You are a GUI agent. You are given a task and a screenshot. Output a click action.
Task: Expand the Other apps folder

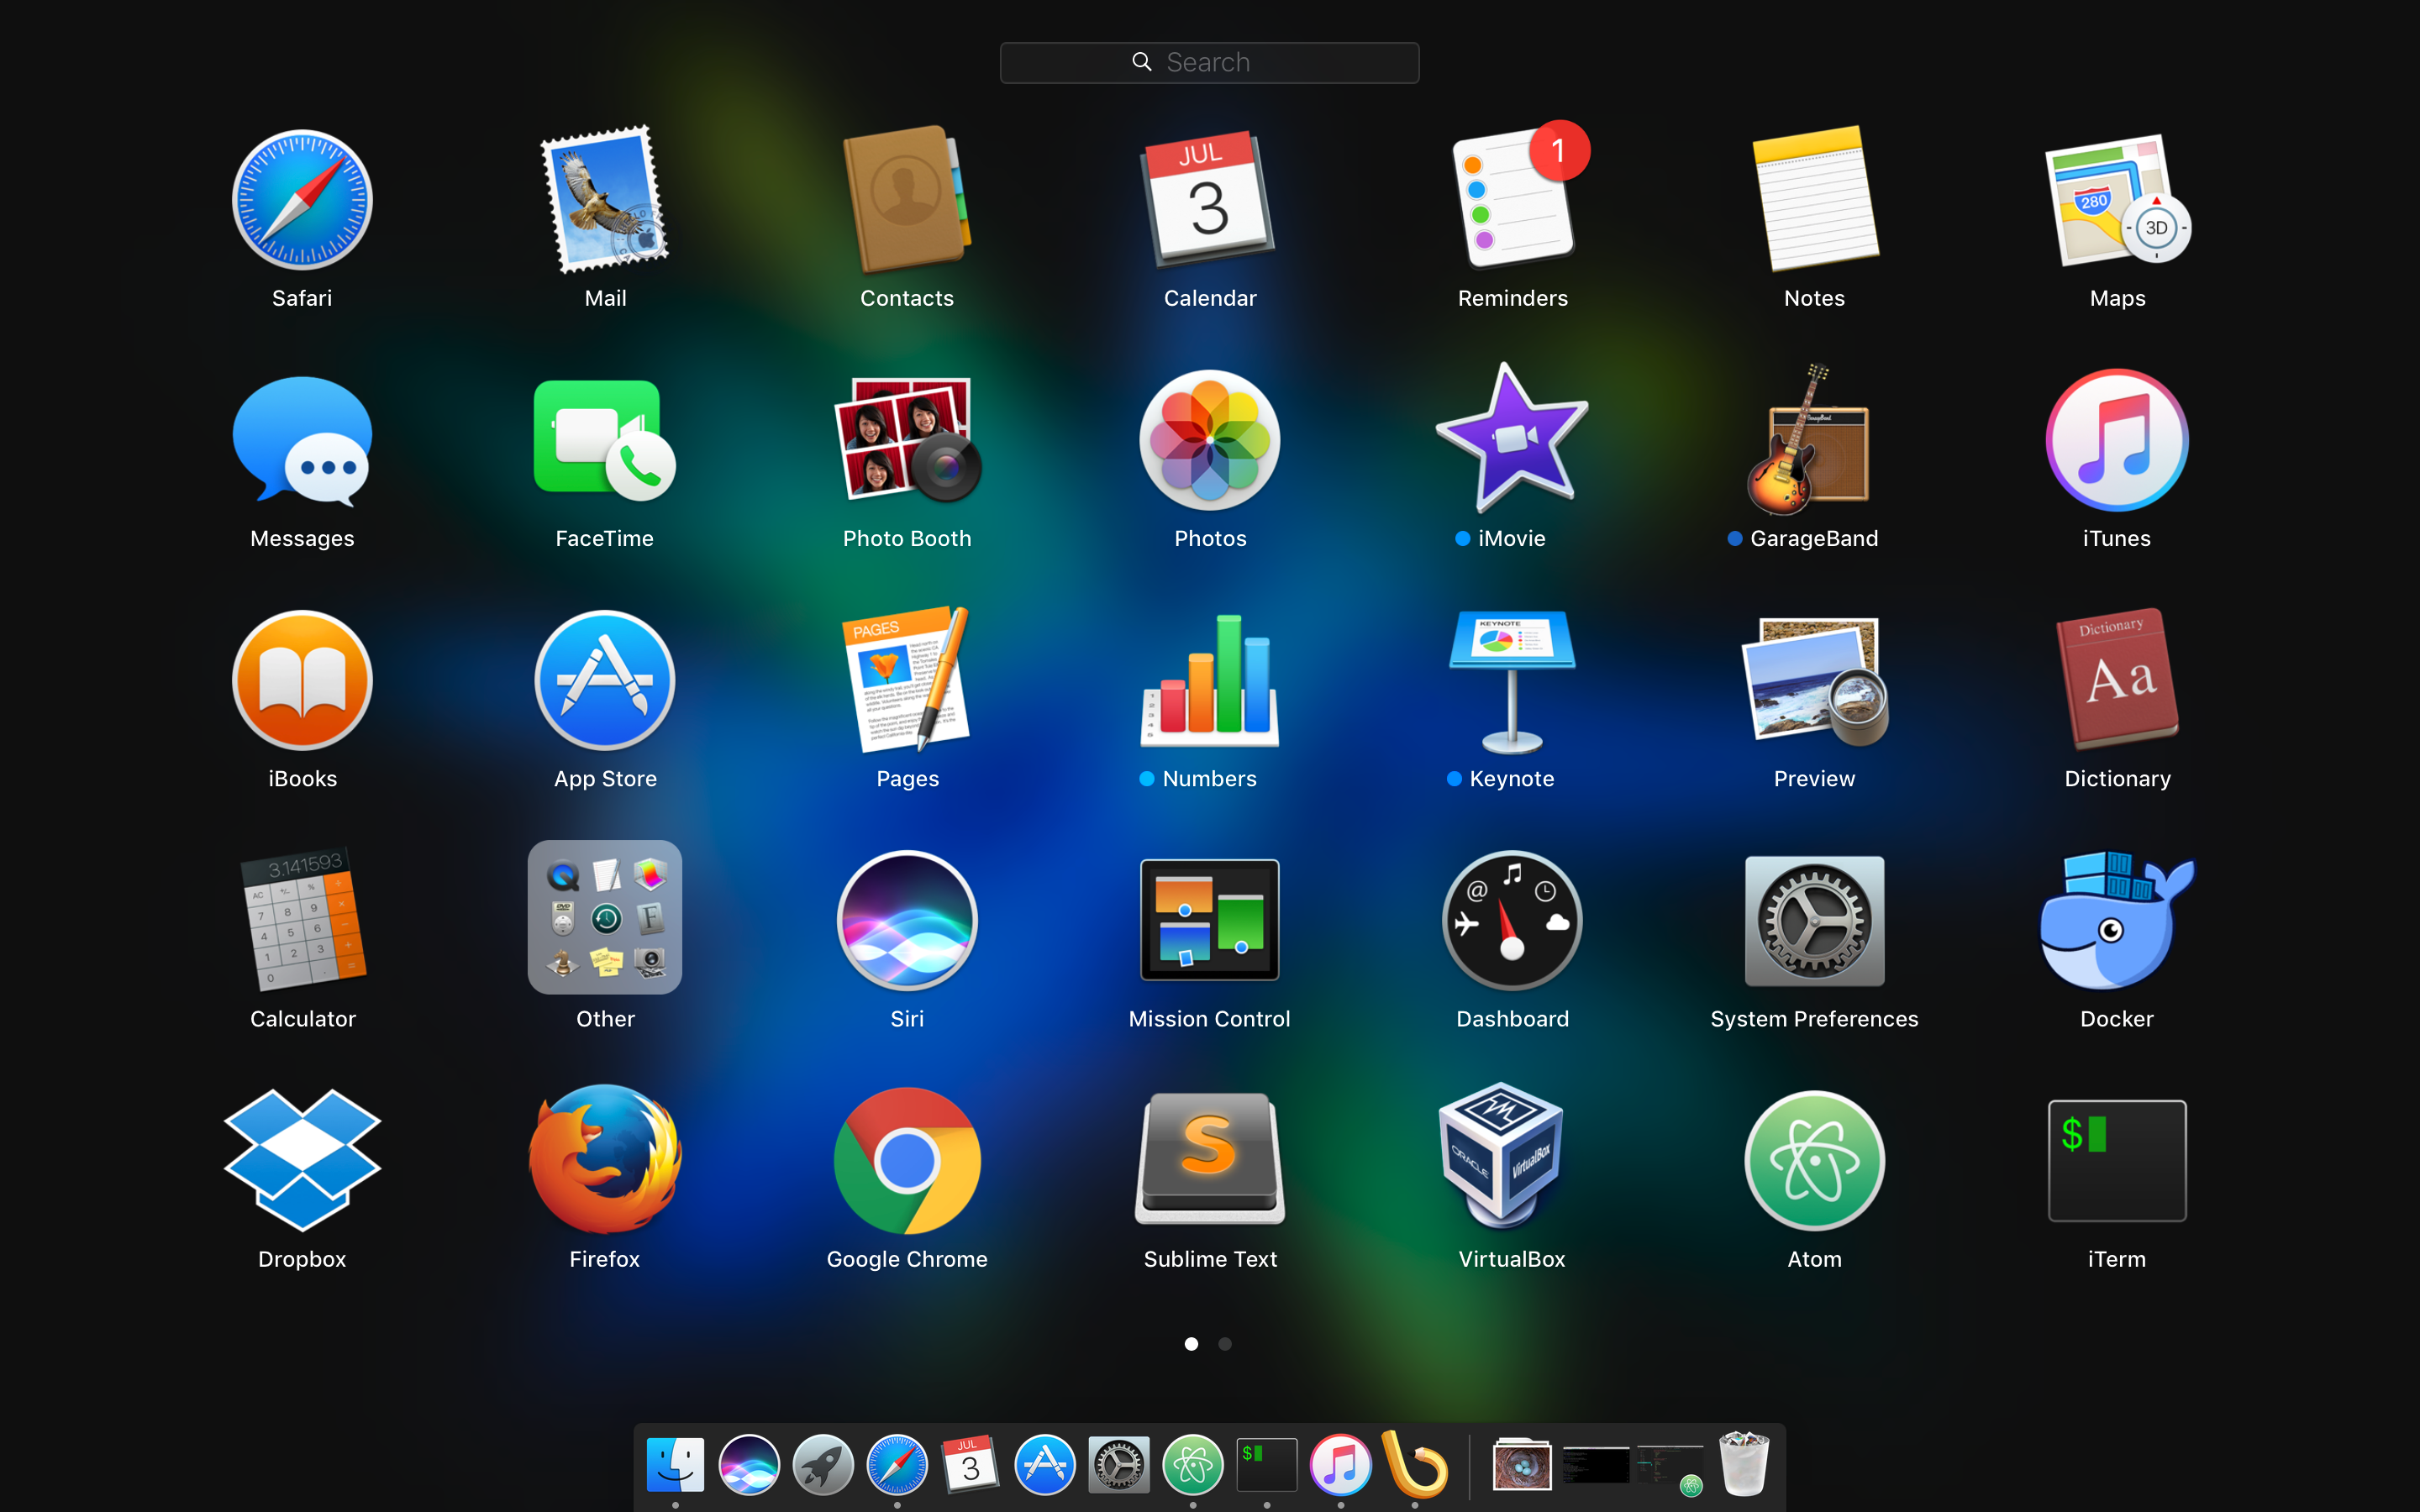coord(604,917)
